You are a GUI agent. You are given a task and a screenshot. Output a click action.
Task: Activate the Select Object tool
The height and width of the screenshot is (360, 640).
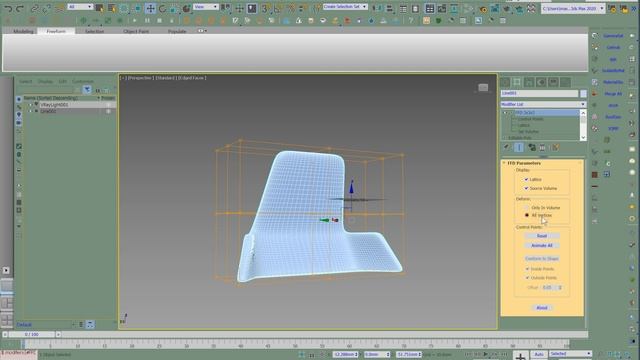click(x=100, y=8)
